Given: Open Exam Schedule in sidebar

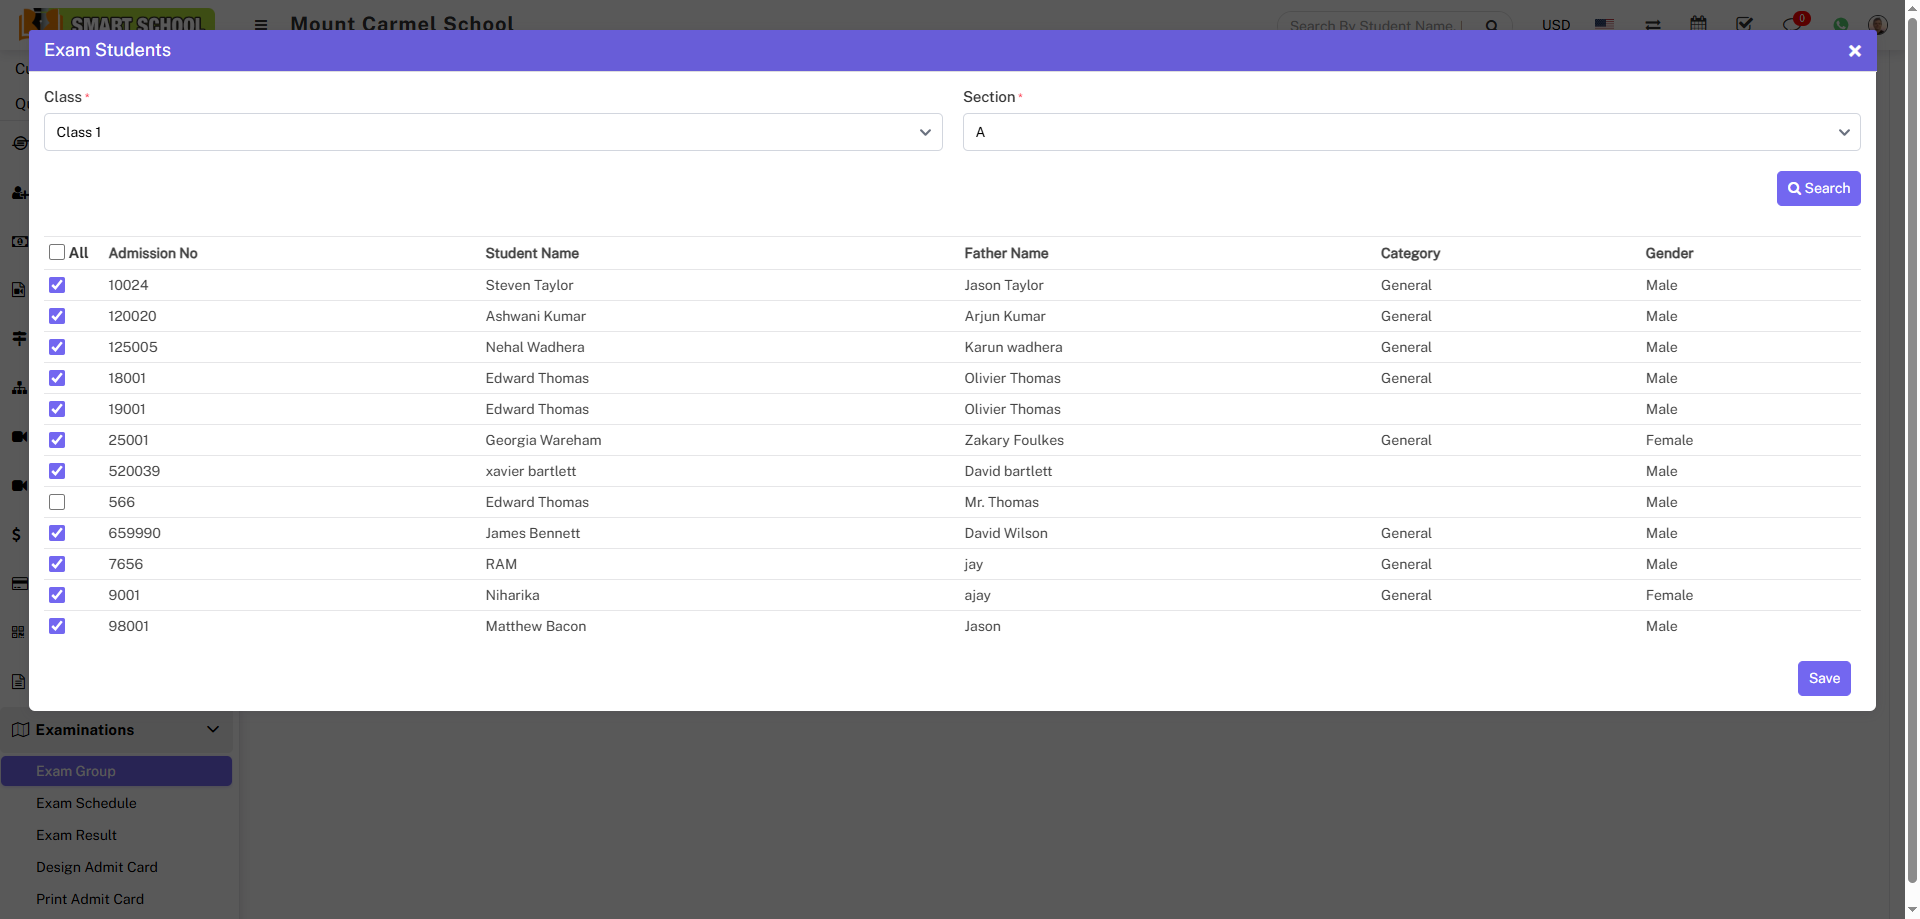Looking at the screenshot, I should click(x=86, y=803).
